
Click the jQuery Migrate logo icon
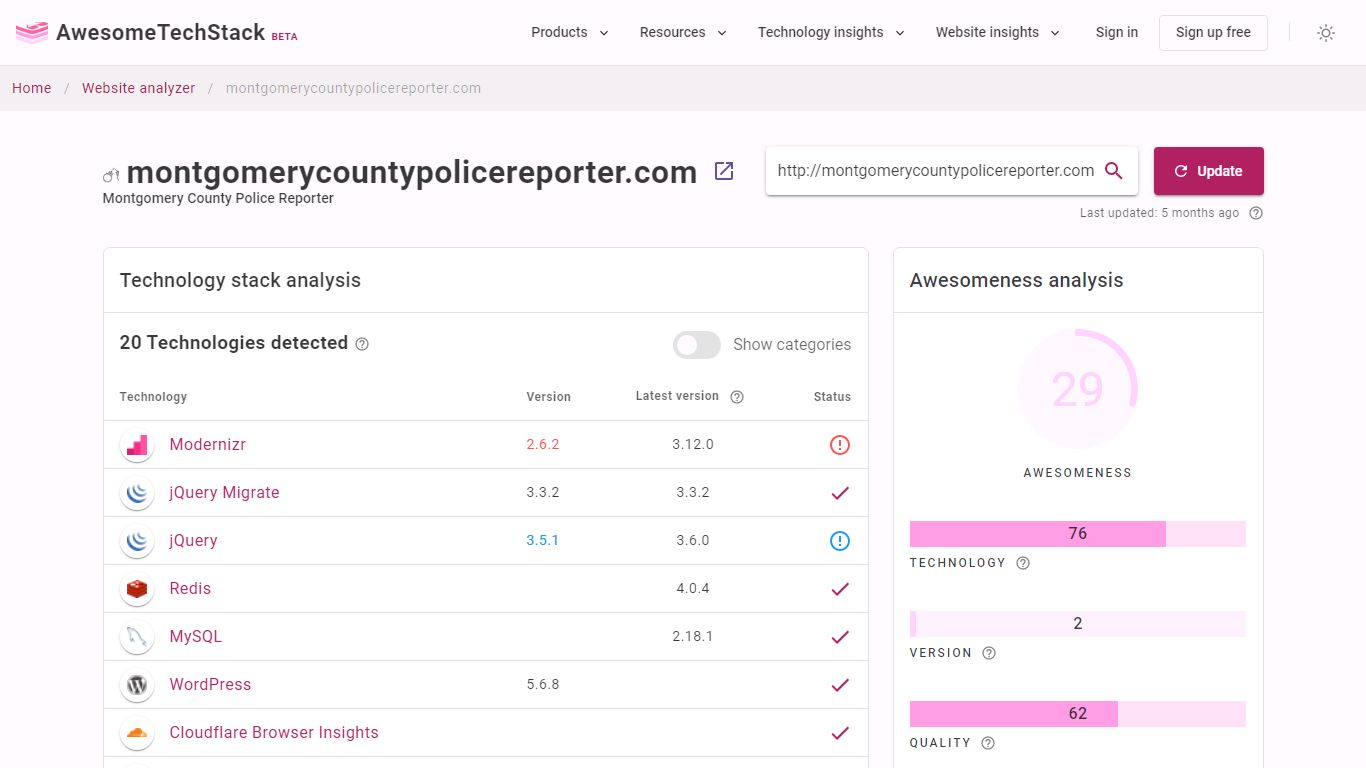click(x=137, y=493)
